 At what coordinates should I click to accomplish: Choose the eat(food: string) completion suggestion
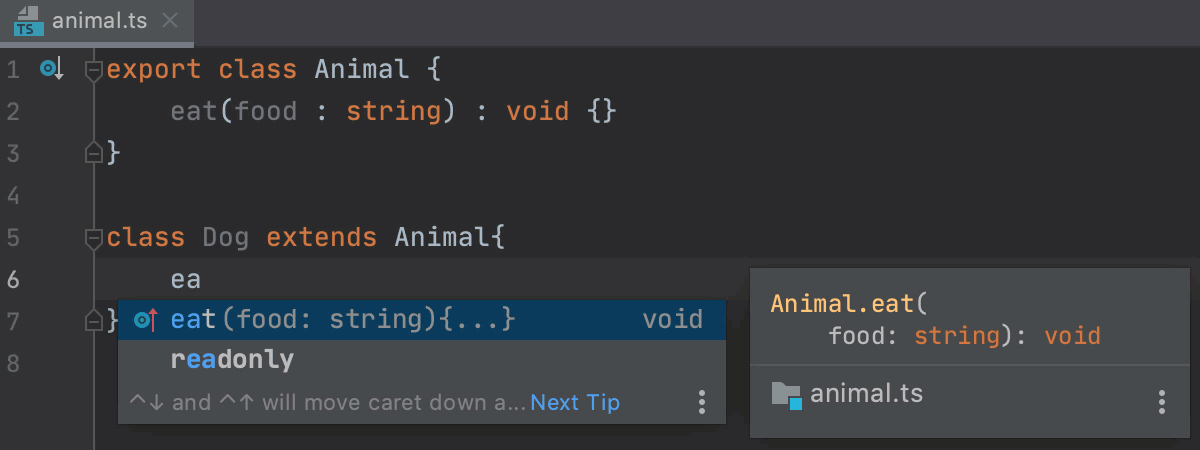(422, 320)
